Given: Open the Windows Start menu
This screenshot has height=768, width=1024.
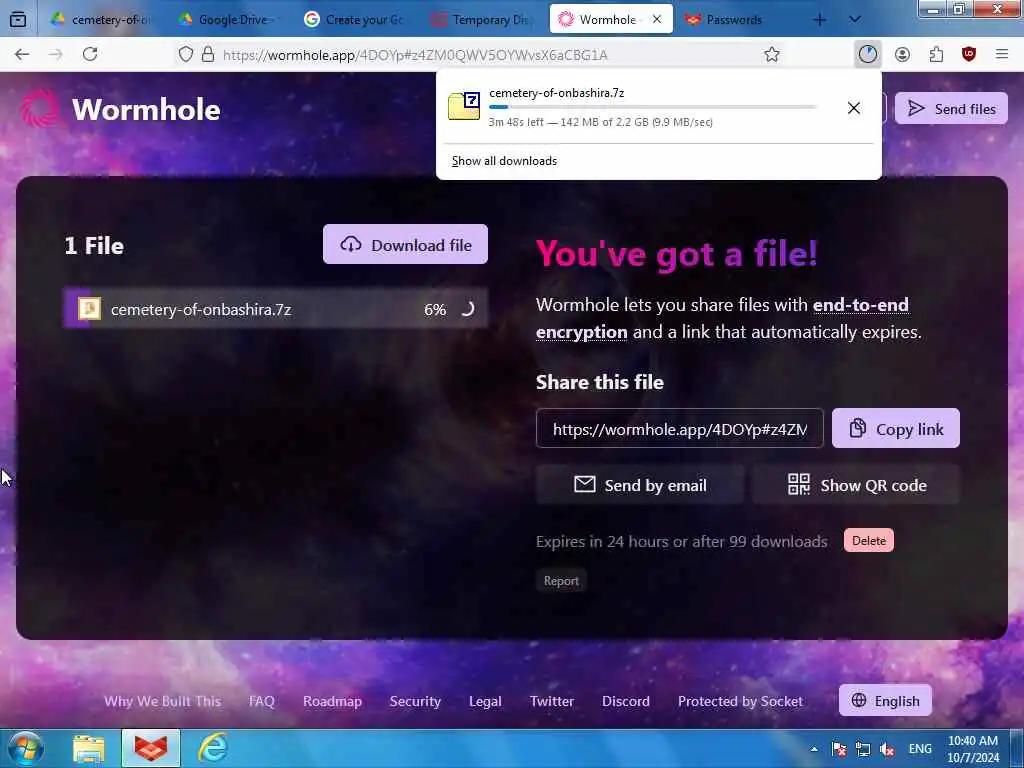Looking at the screenshot, I should [26, 748].
